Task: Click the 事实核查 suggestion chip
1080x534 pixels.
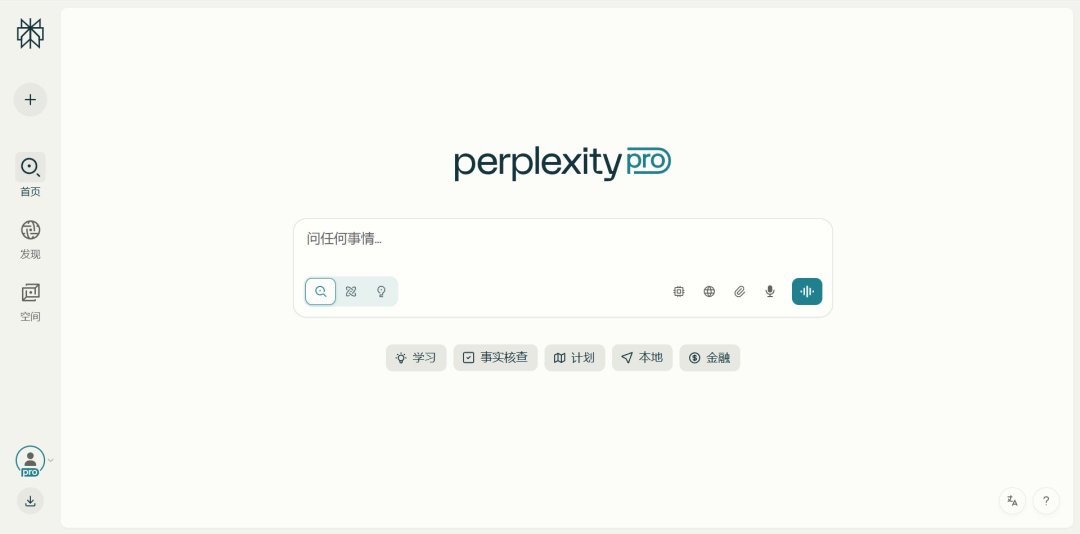Action: pyautogui.click(x=495, y=358)
